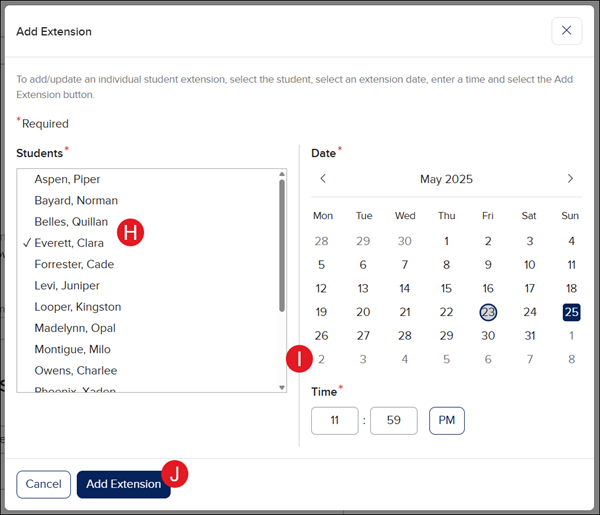The image size is (600, 515).
Task: Pick May 23 on the calendar
Action: 488,312
